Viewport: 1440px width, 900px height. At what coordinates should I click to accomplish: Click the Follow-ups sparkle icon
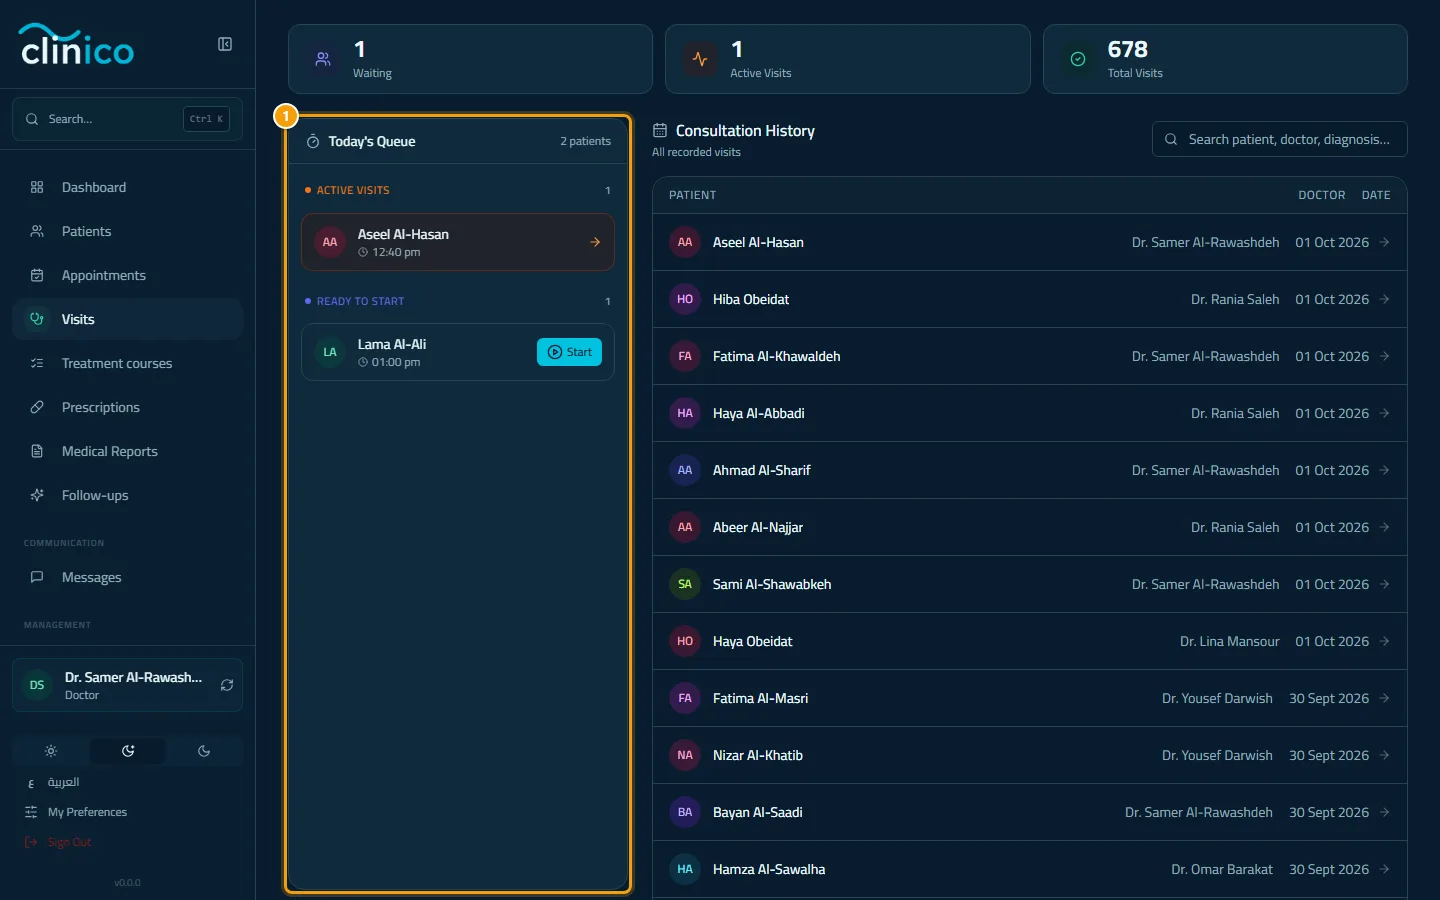point(37,495)
